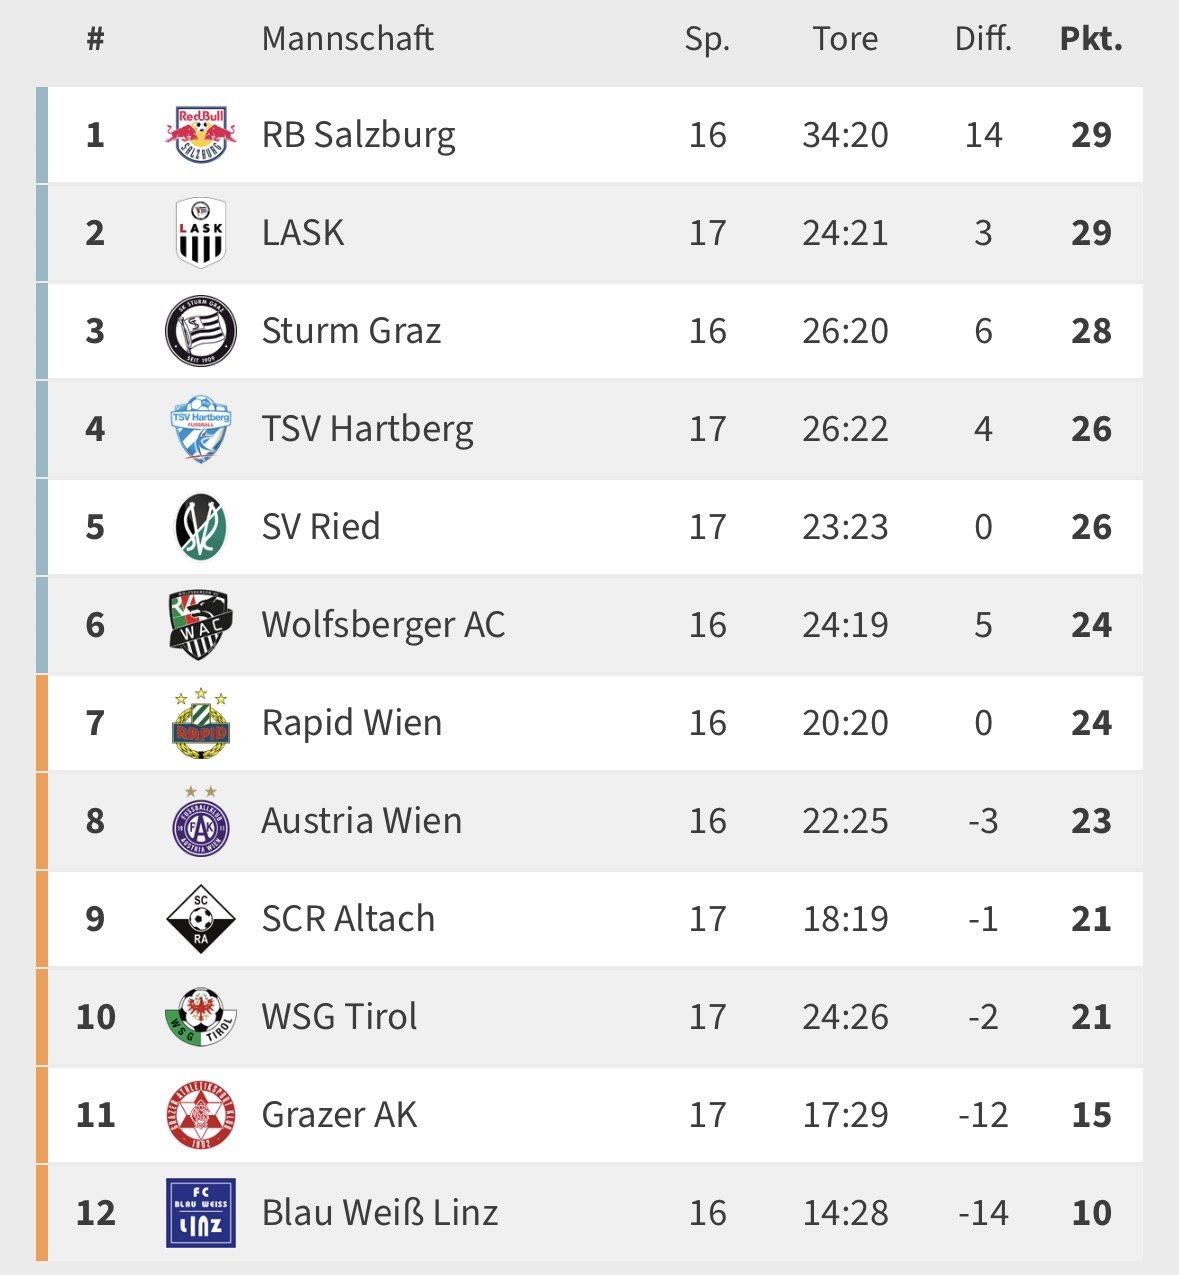Click the SCR Altach diamond logo
The height and width of the screenshot is (1275, 1179).
tap(201, 919)
